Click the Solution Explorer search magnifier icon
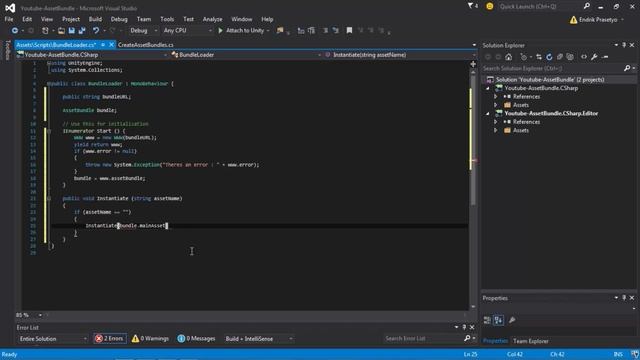This screenshot has width=640, height=360. (627, 69)
